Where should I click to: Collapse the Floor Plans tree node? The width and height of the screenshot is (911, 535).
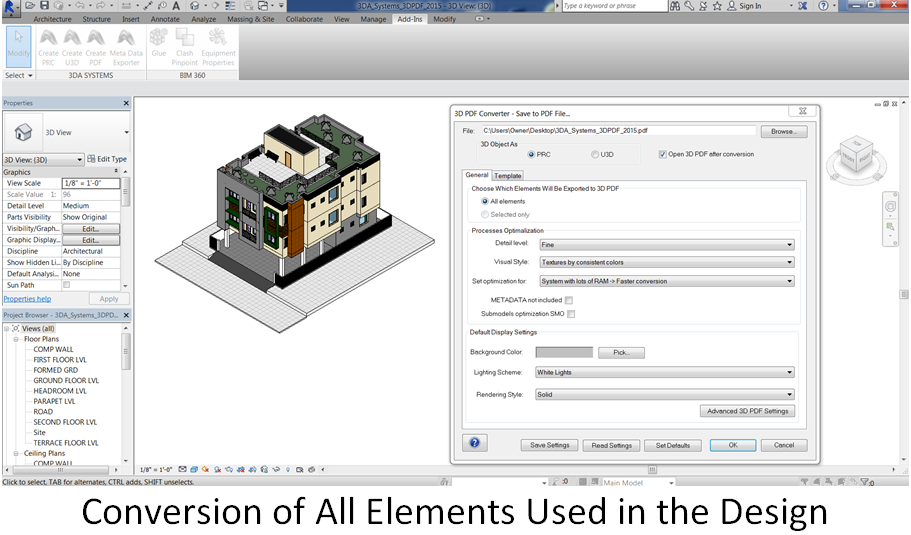coord(16,339)
